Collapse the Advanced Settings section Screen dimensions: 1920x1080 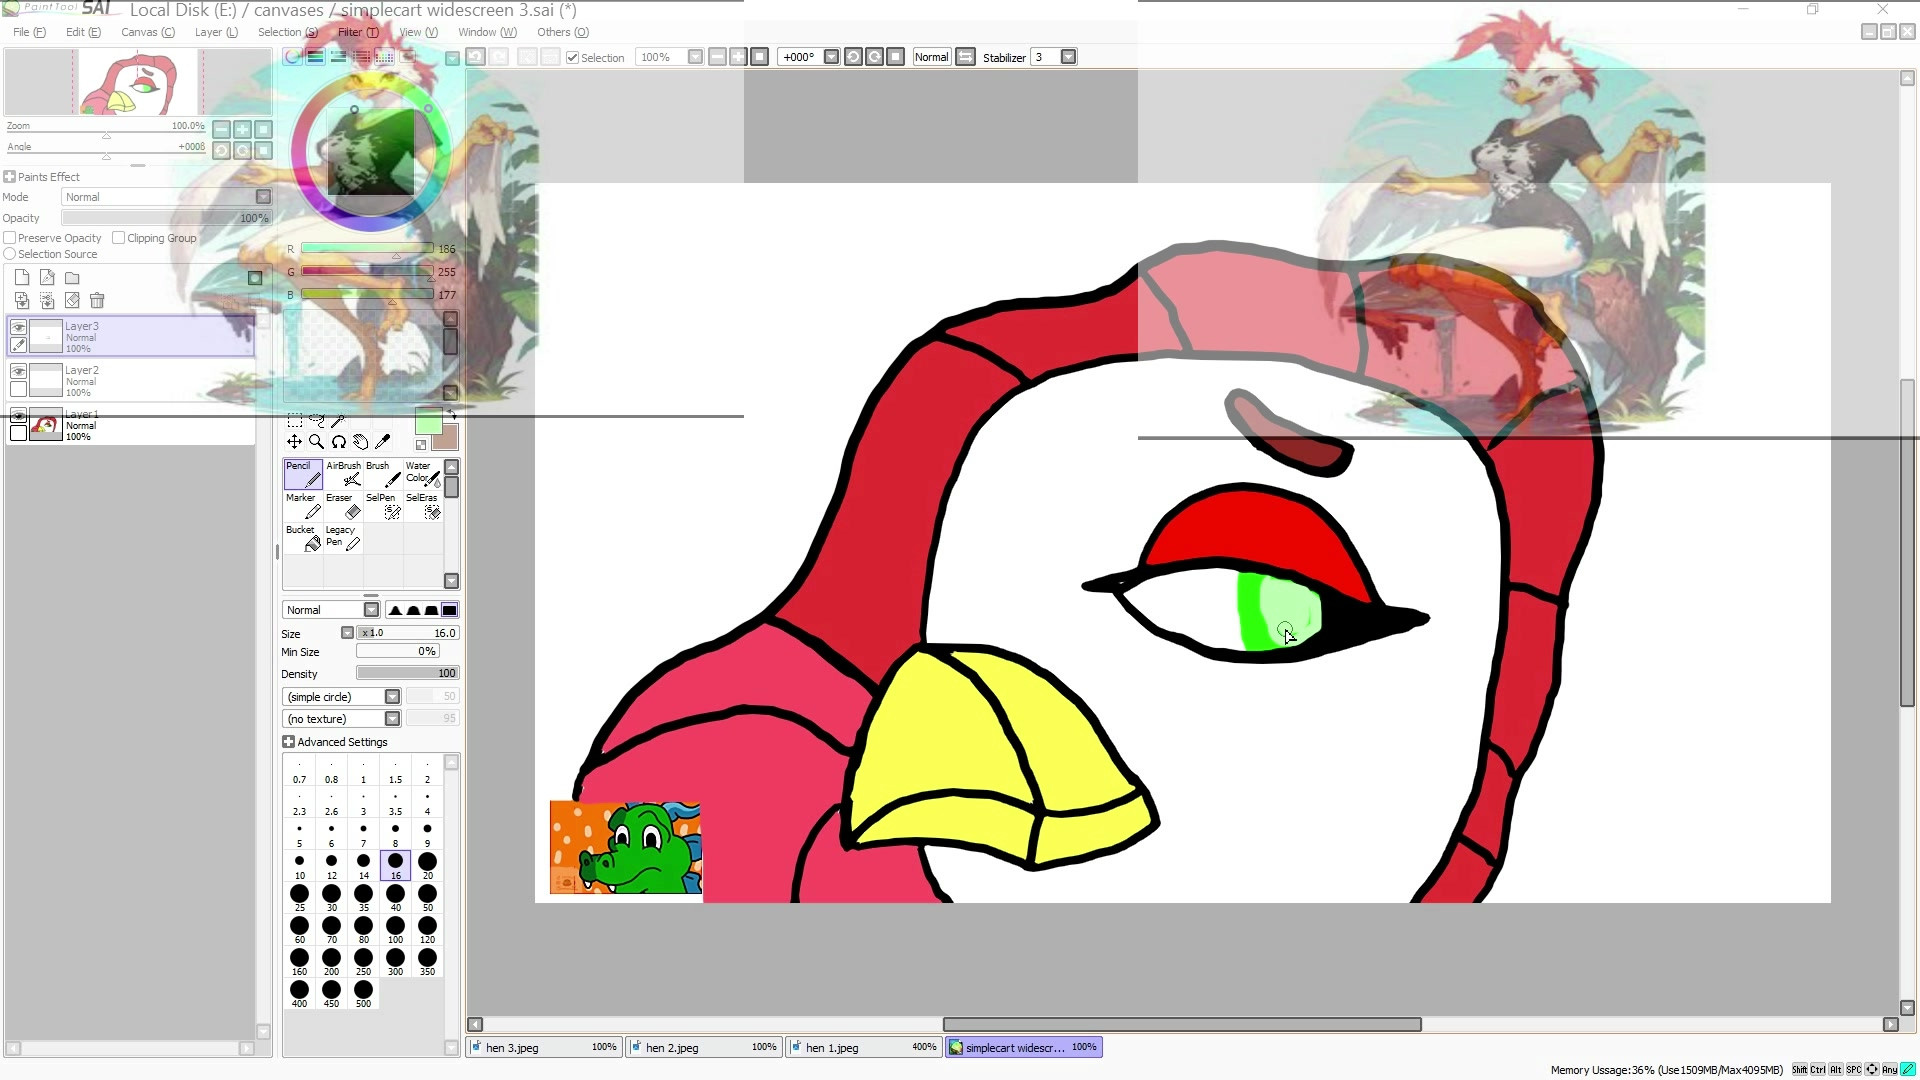[x=288, y=742]
